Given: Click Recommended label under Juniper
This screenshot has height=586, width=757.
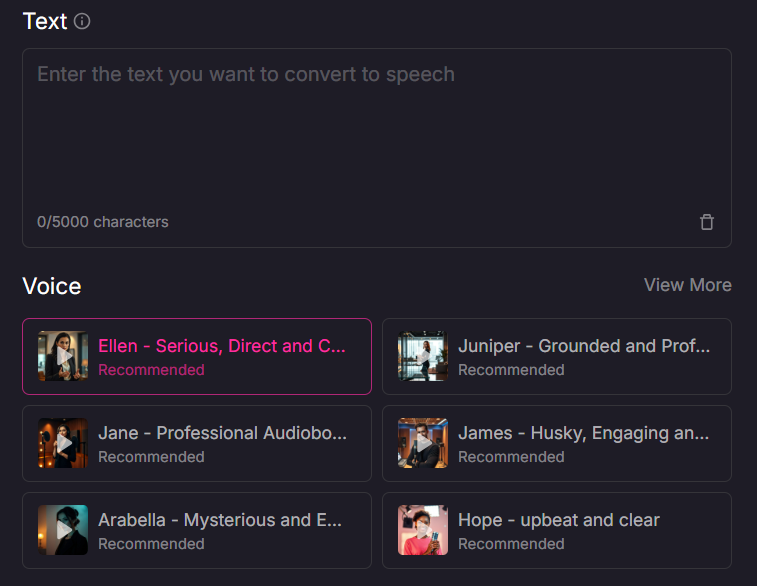Looking at the screenshot, I should point(511,370).
